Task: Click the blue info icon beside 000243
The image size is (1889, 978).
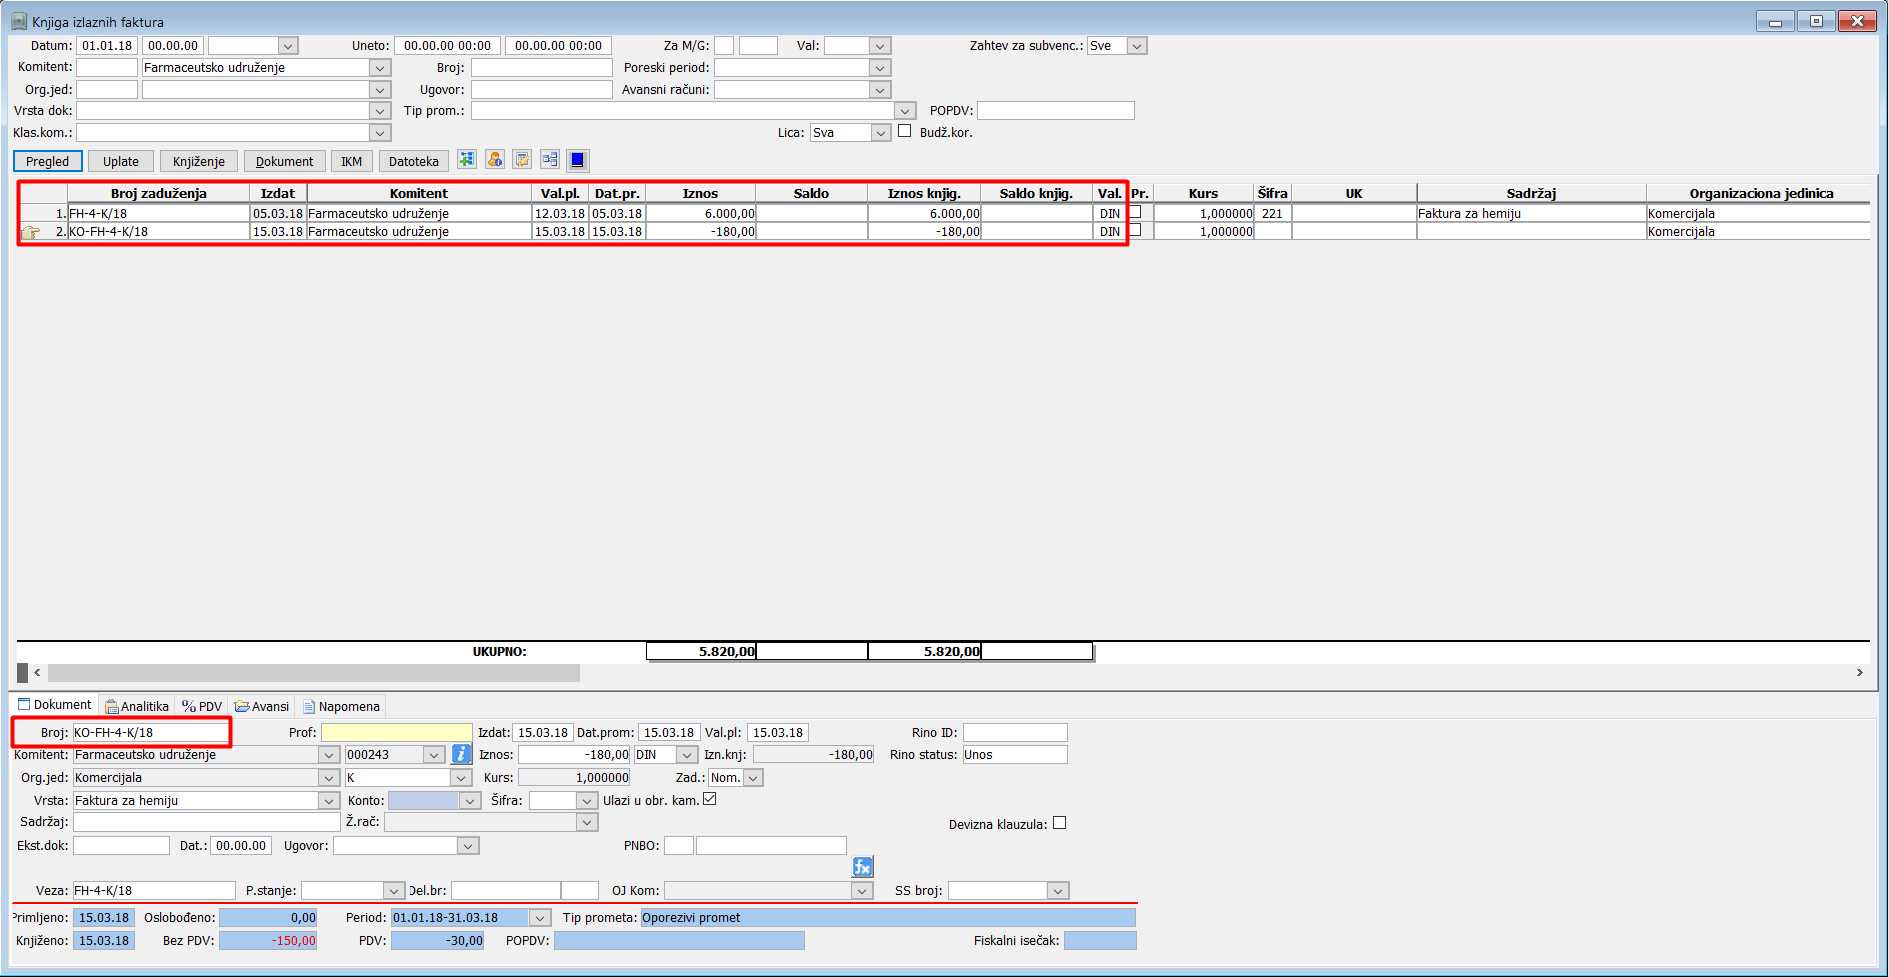Action: 461,754
